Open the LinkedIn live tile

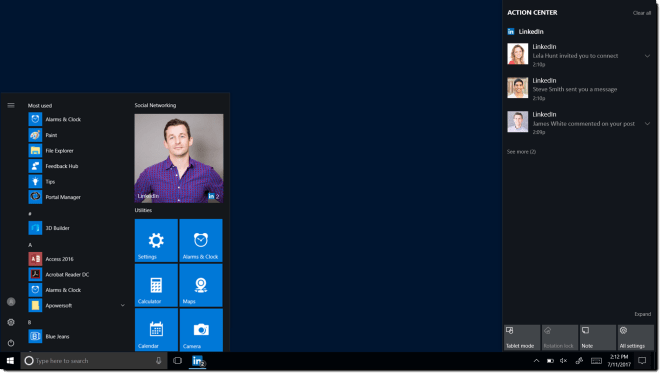coord(180,159)
